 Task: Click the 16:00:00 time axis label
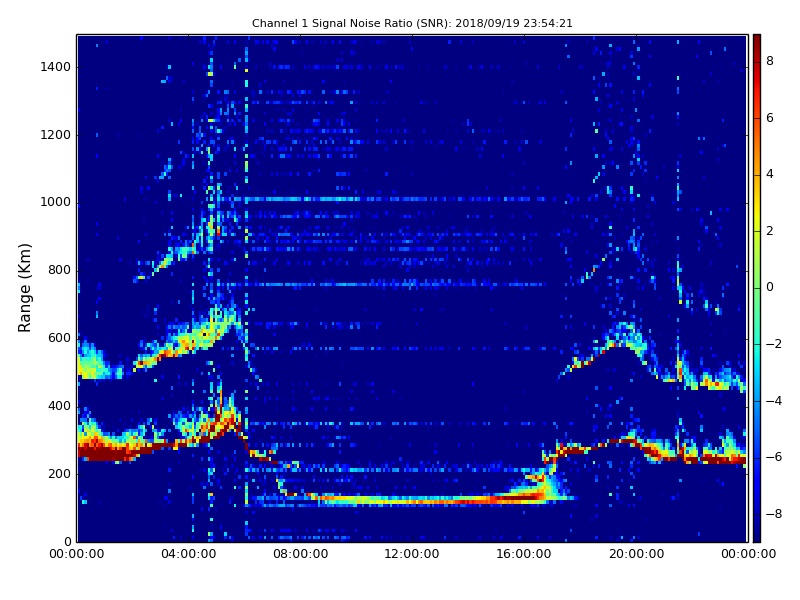coord(524,554)
